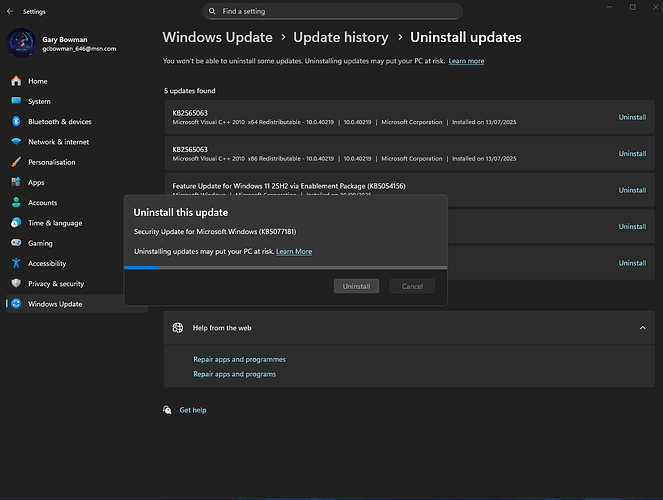
Task: Select the Bluetooth & devices icon
Action: pos(16,121)
